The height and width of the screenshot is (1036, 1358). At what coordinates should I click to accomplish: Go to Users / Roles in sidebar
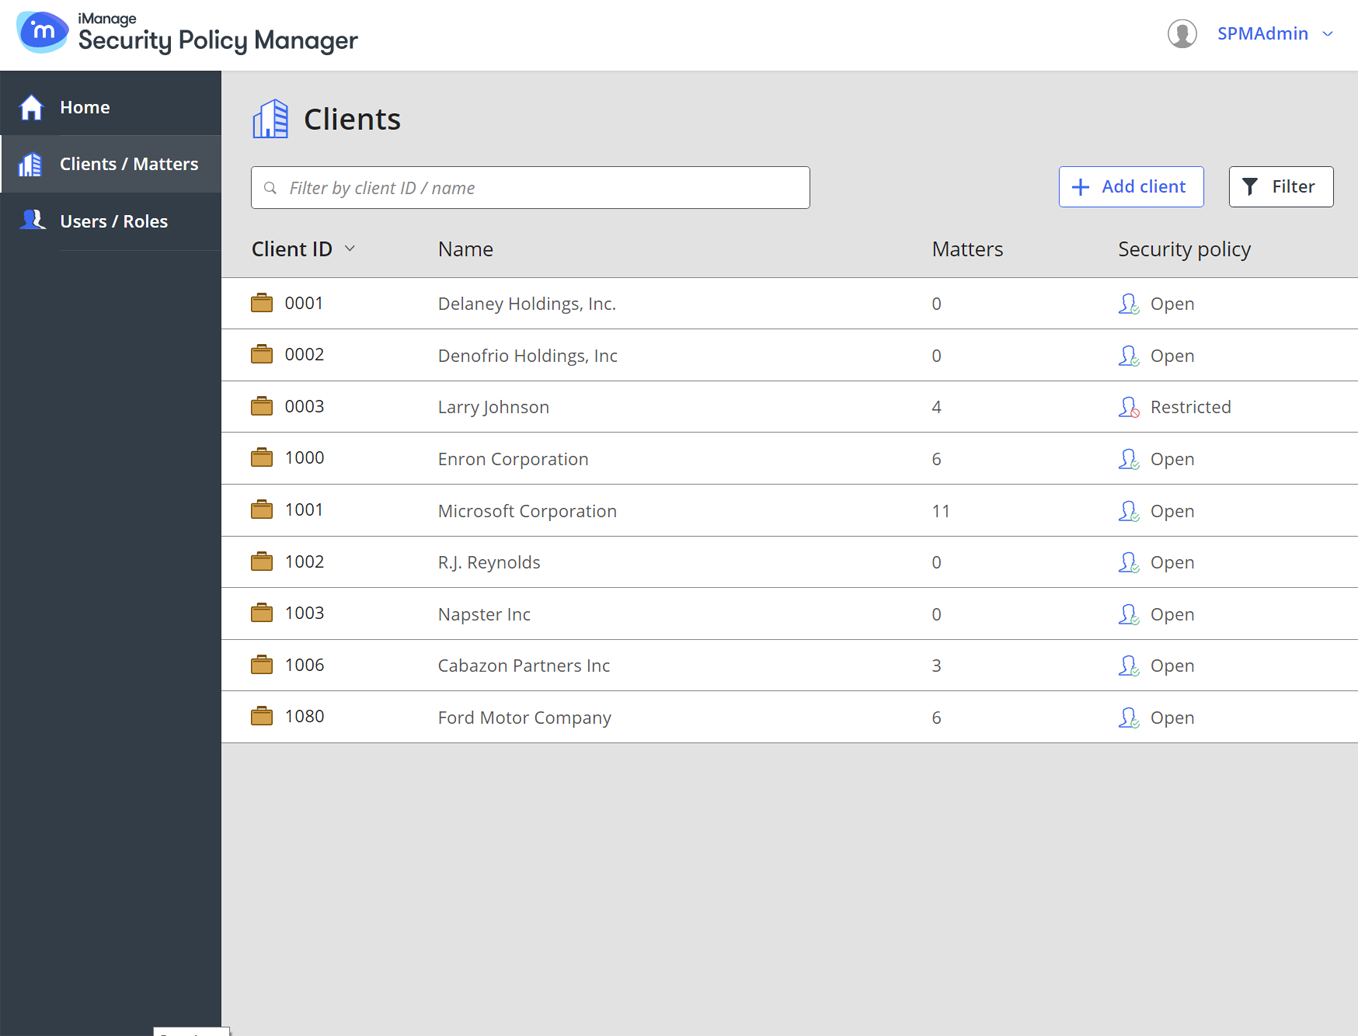tap(113, 221)
